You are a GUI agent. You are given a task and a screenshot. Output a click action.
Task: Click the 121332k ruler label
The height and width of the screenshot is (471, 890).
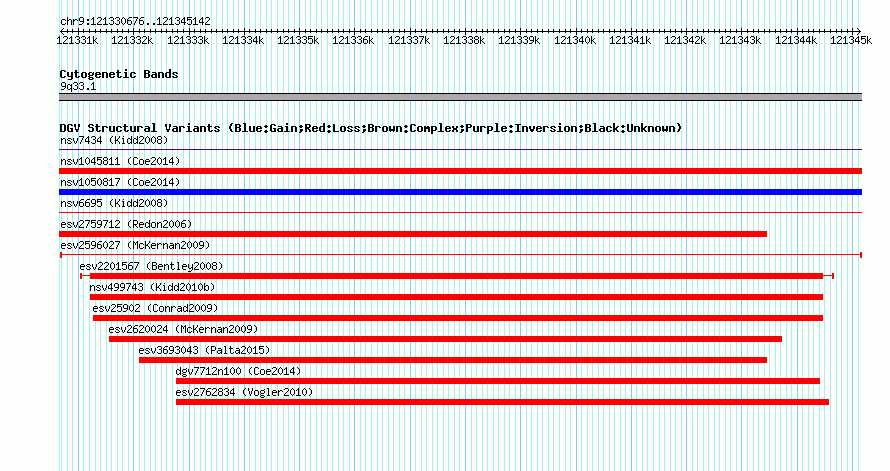(132, 40)
